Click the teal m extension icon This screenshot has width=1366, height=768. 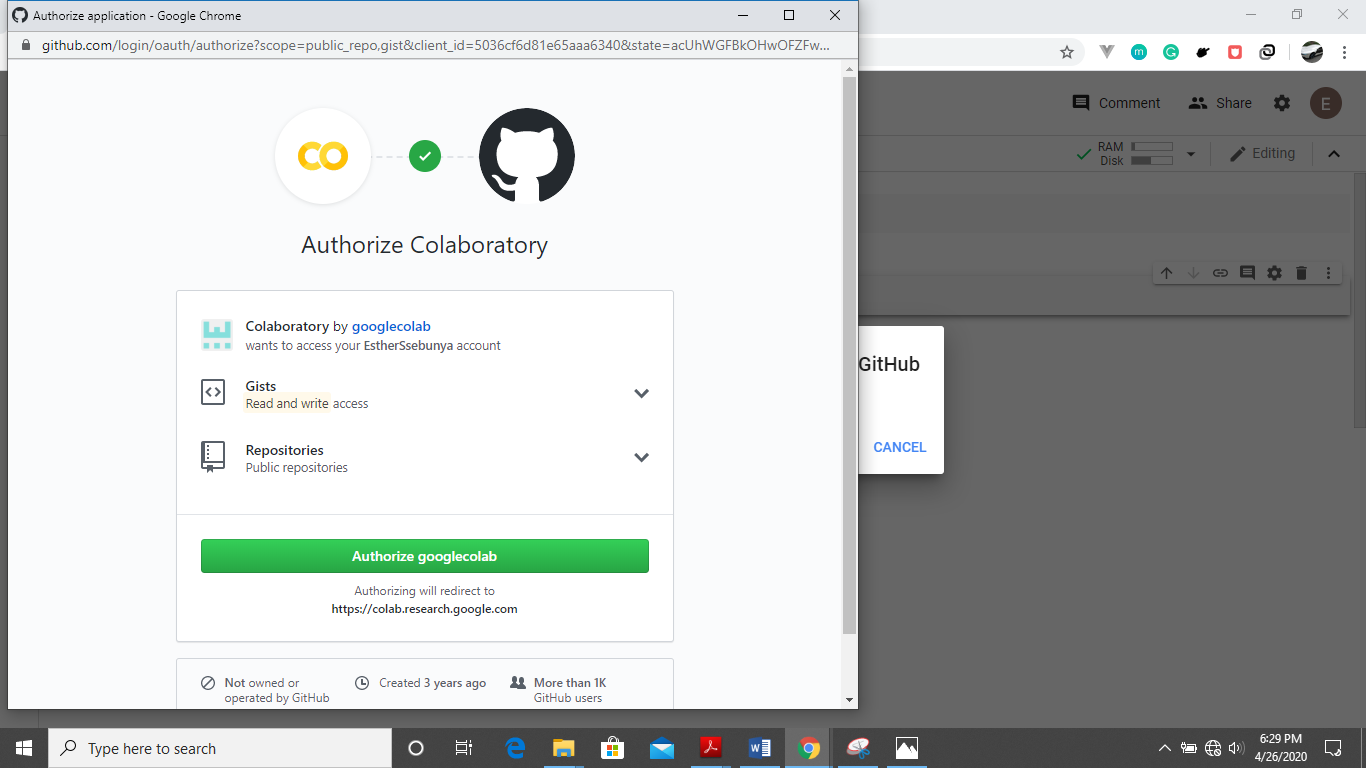[1139, 52]
